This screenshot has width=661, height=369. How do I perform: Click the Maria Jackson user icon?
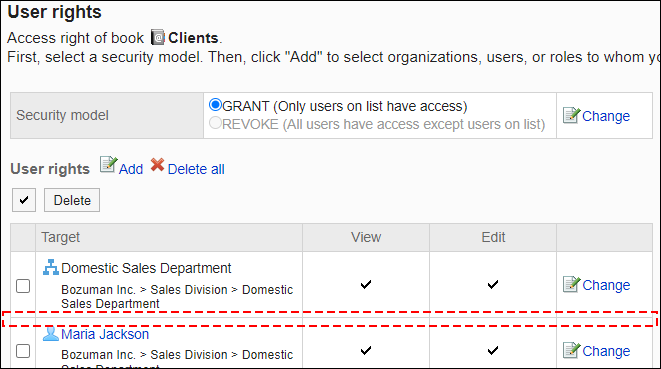51,334
